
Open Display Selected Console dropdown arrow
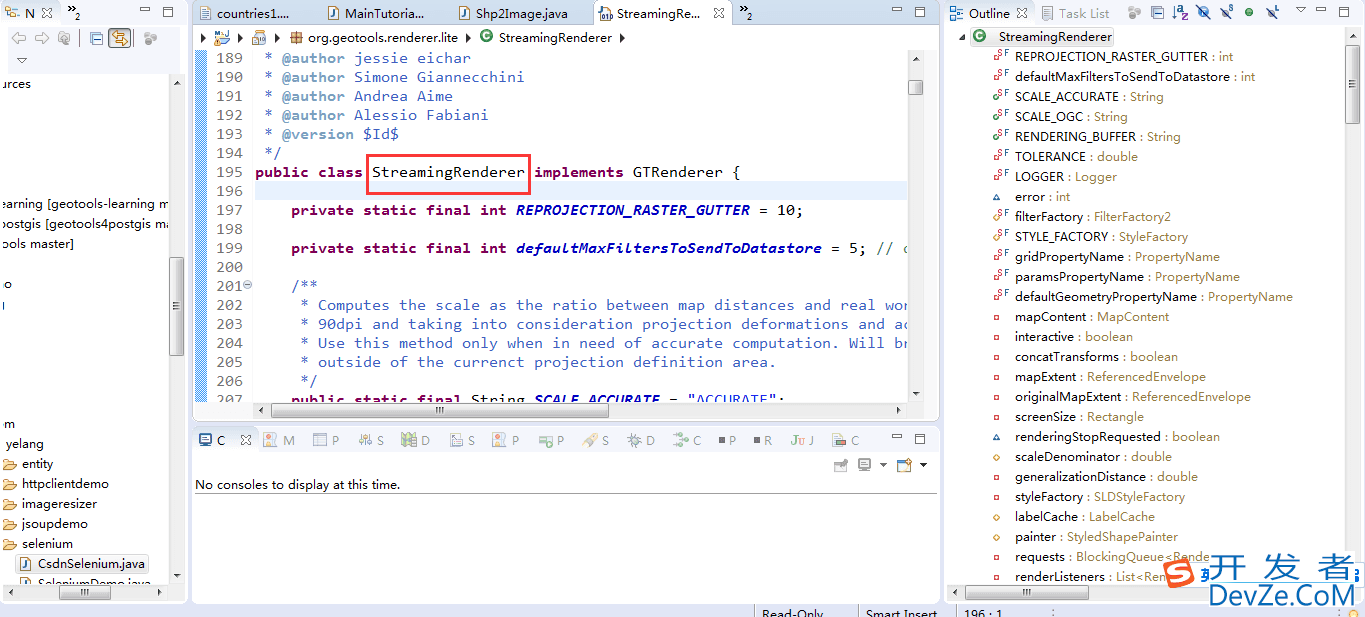pyautogui.click(x=883, y=465)
